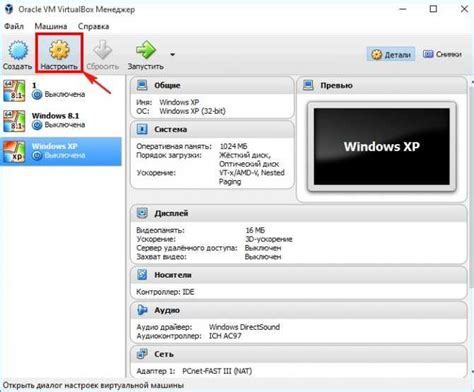Image resolution: width=474 pixels, height=392 pixels.
Task: Open the Система section header link
Action: click(x=170, y=129)
